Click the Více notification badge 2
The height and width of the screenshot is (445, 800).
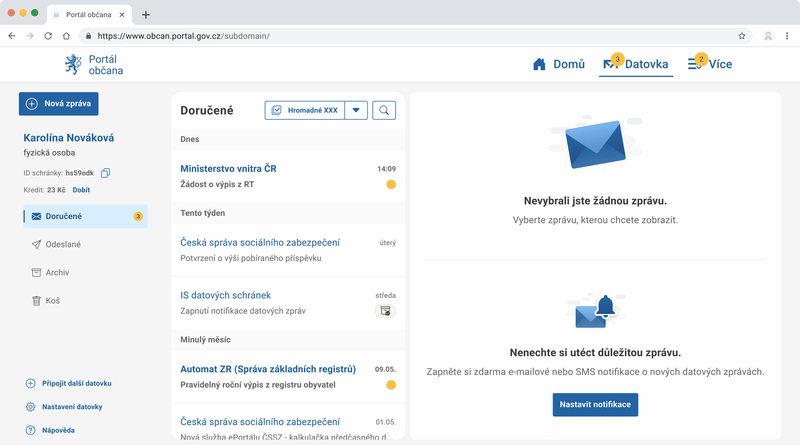click(x=701, y=59)
